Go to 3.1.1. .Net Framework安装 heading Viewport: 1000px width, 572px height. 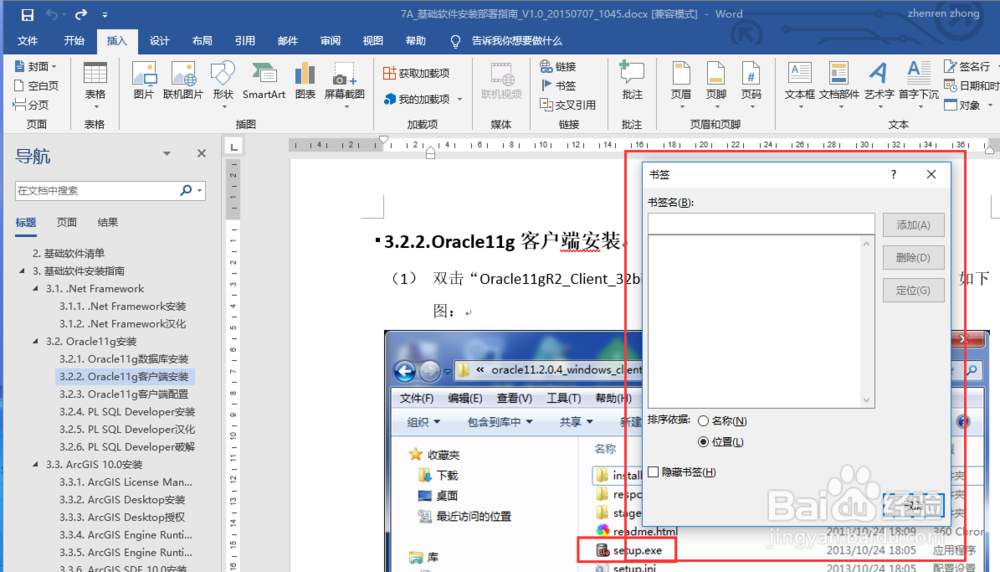122,306
